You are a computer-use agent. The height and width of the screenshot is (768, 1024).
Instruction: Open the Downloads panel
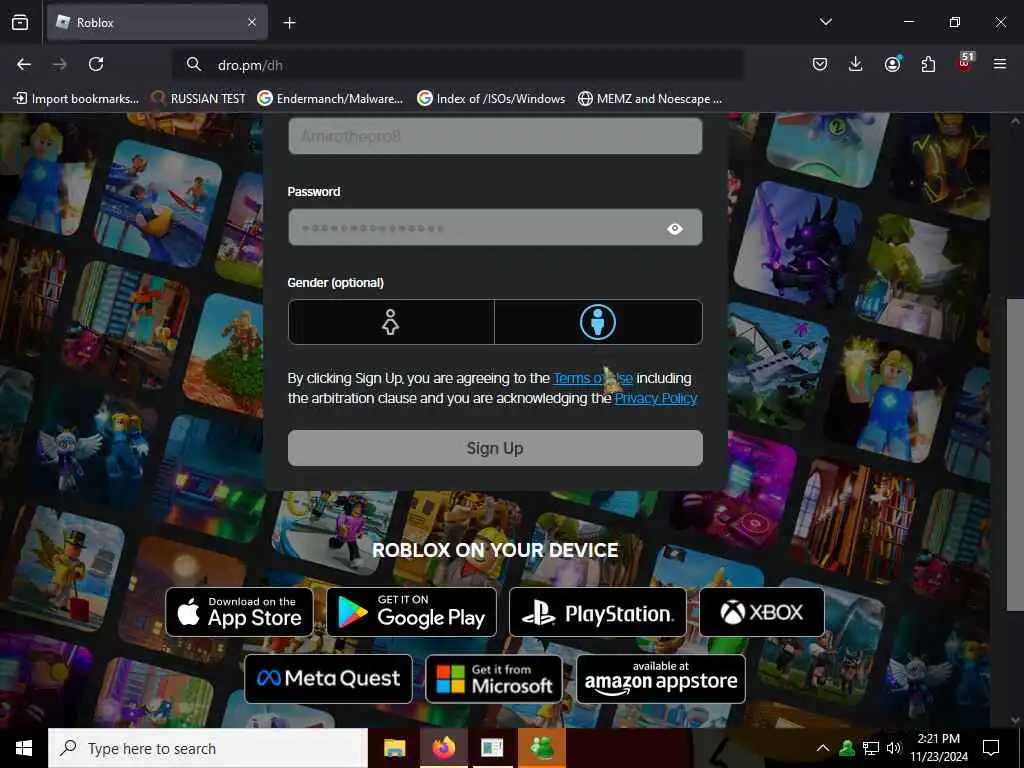pyautogui.click(x=856, y=64)
